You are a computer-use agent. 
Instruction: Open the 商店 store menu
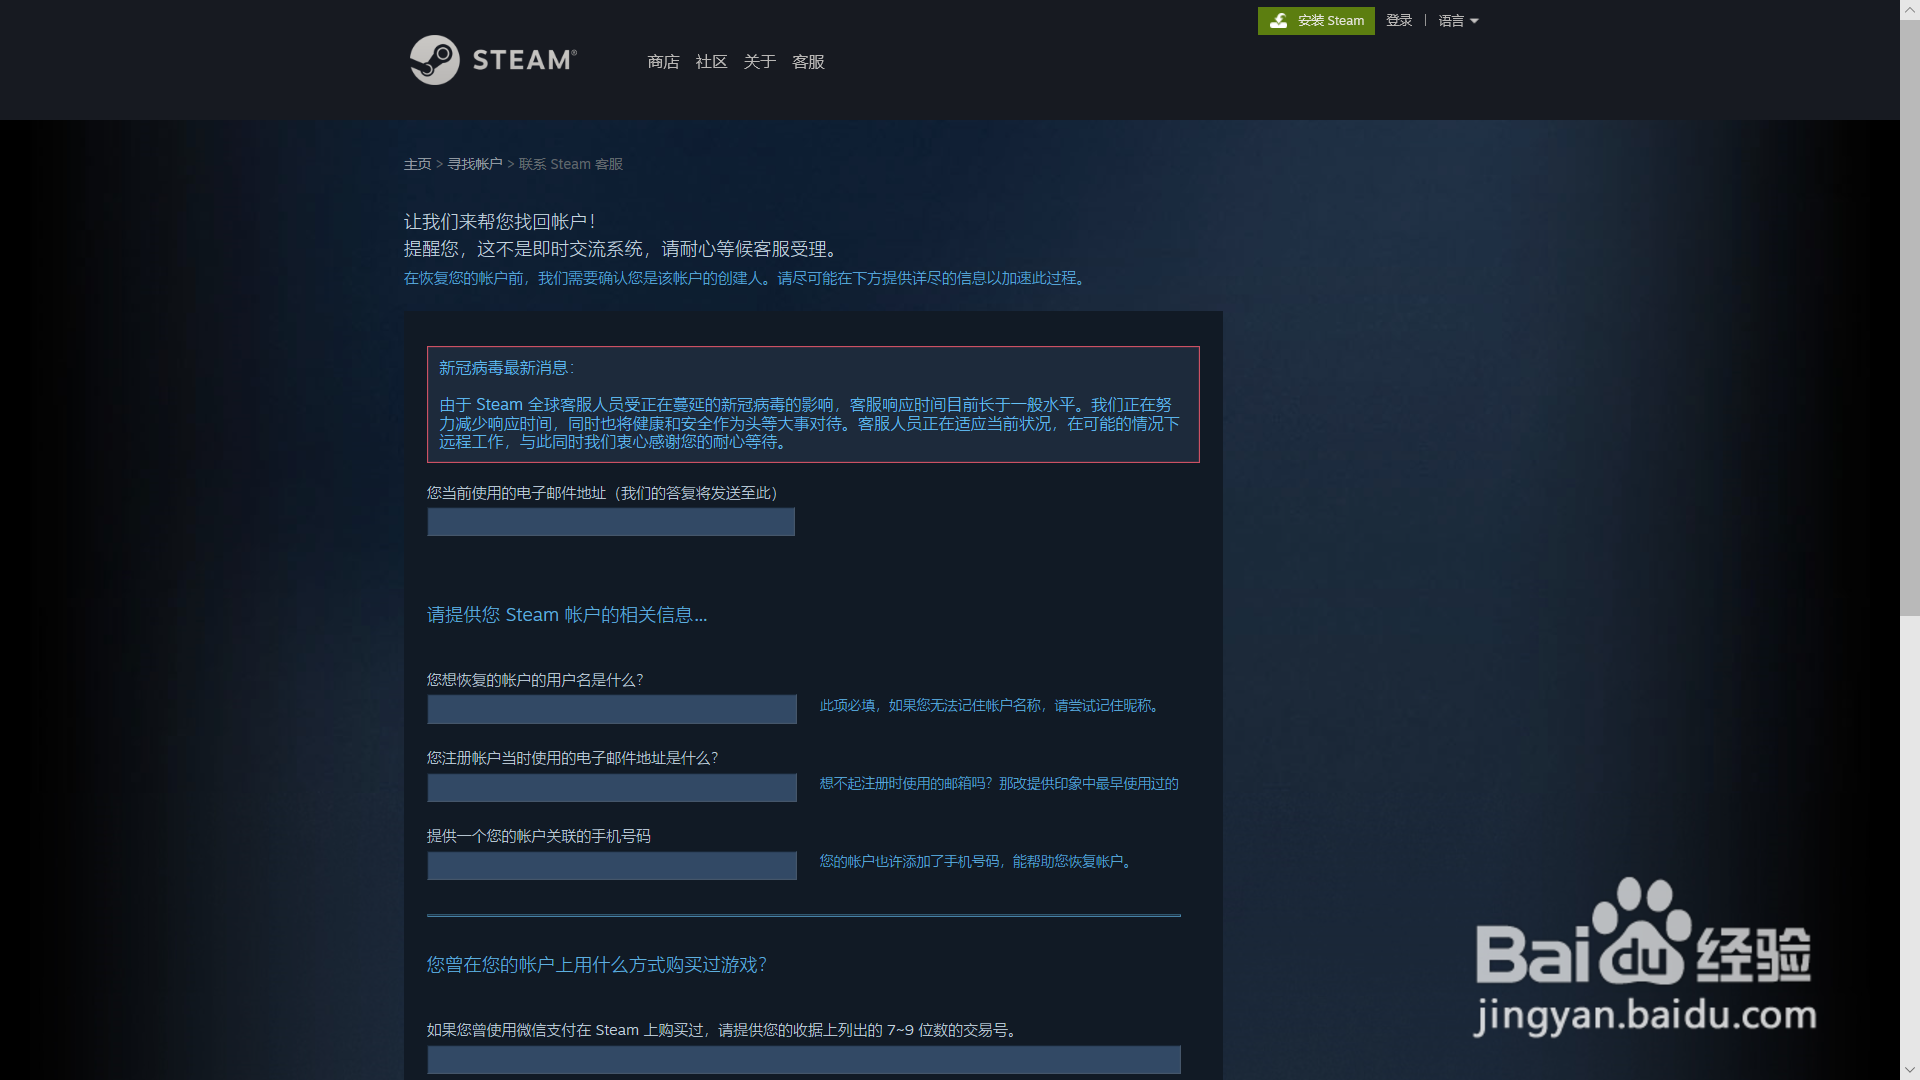pos(663,62)
